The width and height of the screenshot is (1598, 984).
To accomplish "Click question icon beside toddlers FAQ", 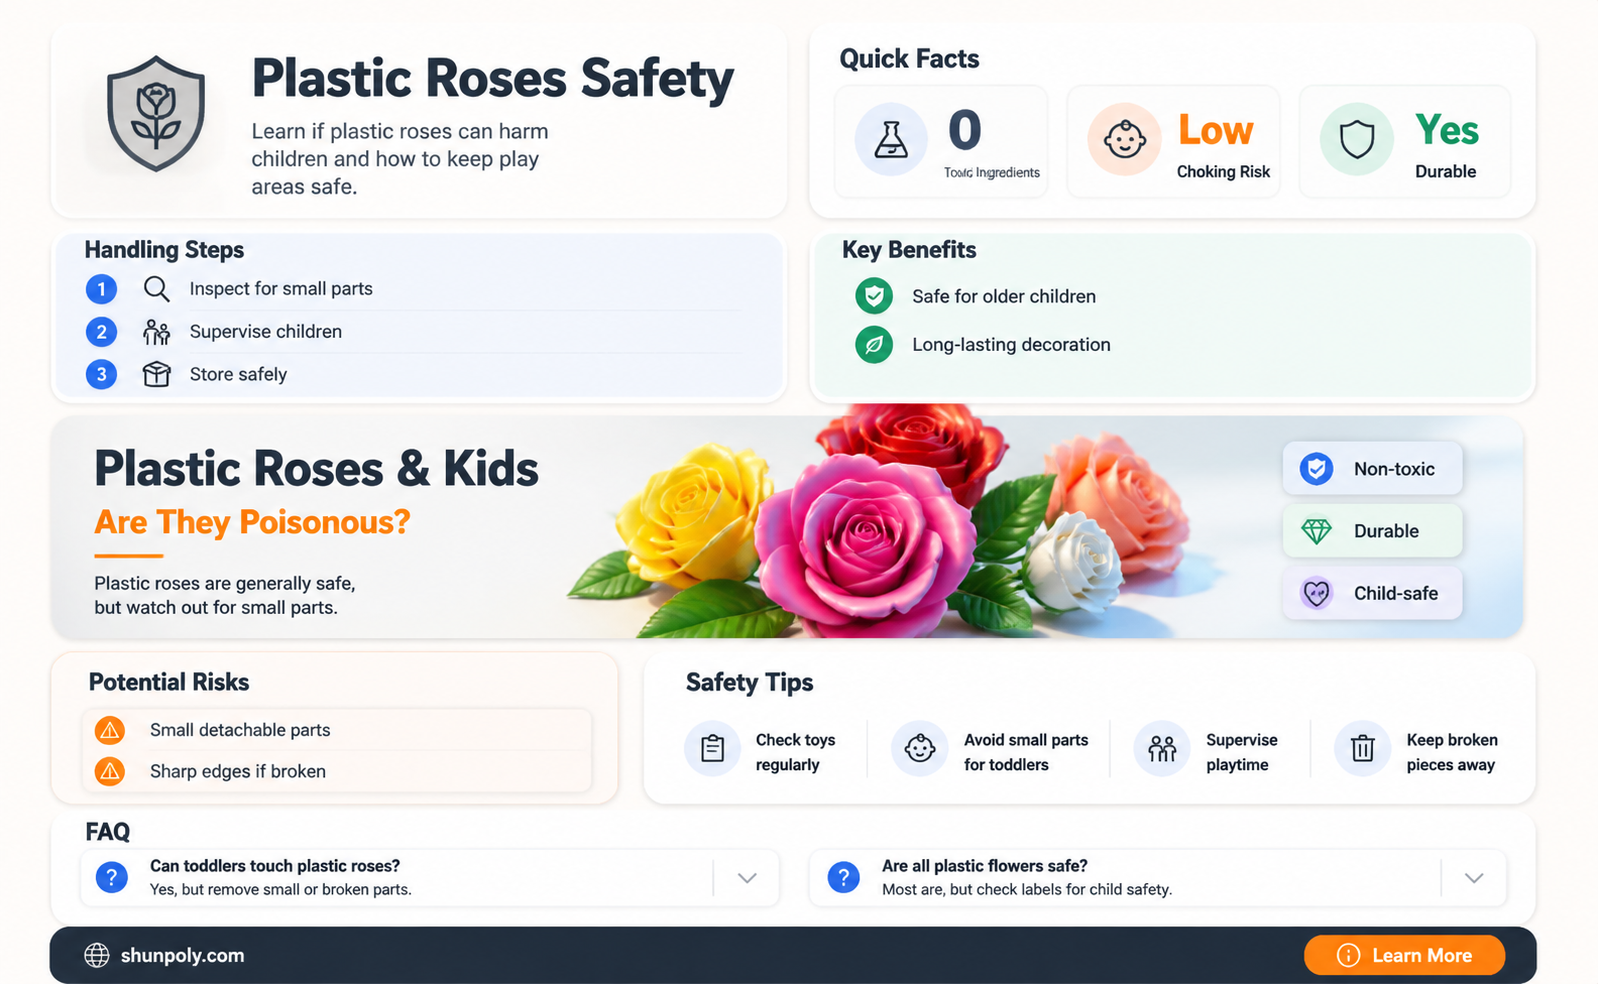I will point(111,878).
